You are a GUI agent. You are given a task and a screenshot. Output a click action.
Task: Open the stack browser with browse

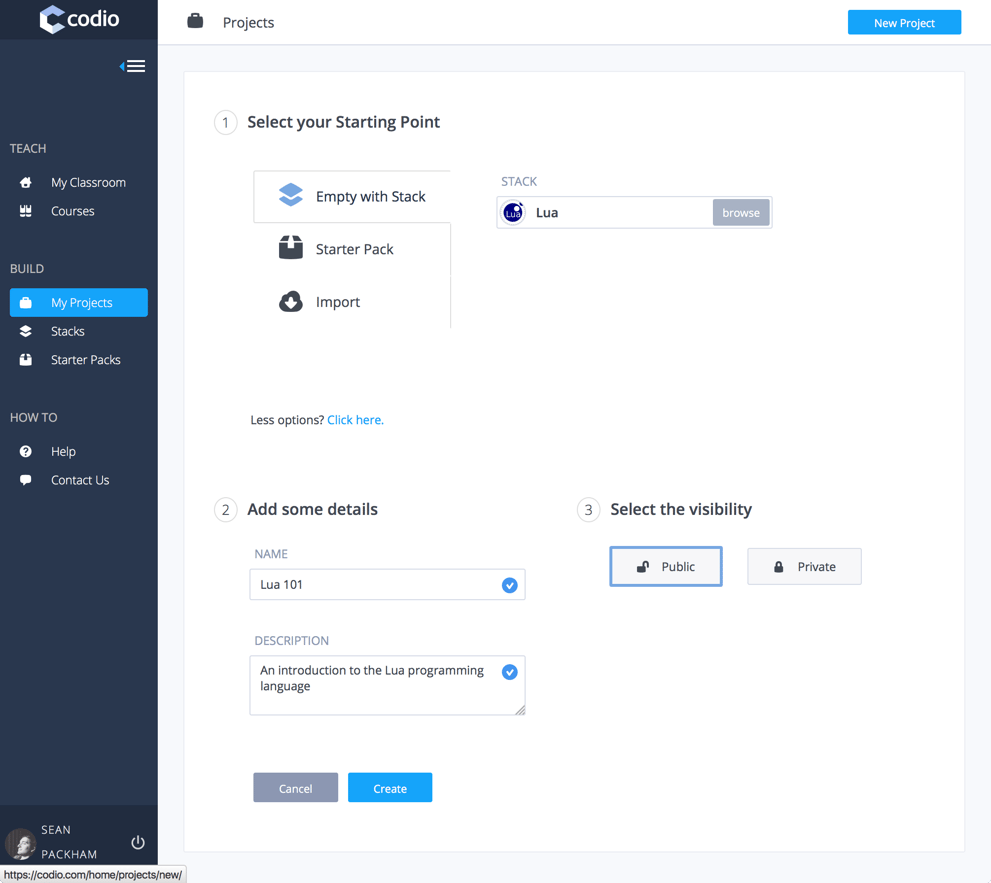pyautogui.click(x=740, y=212)
